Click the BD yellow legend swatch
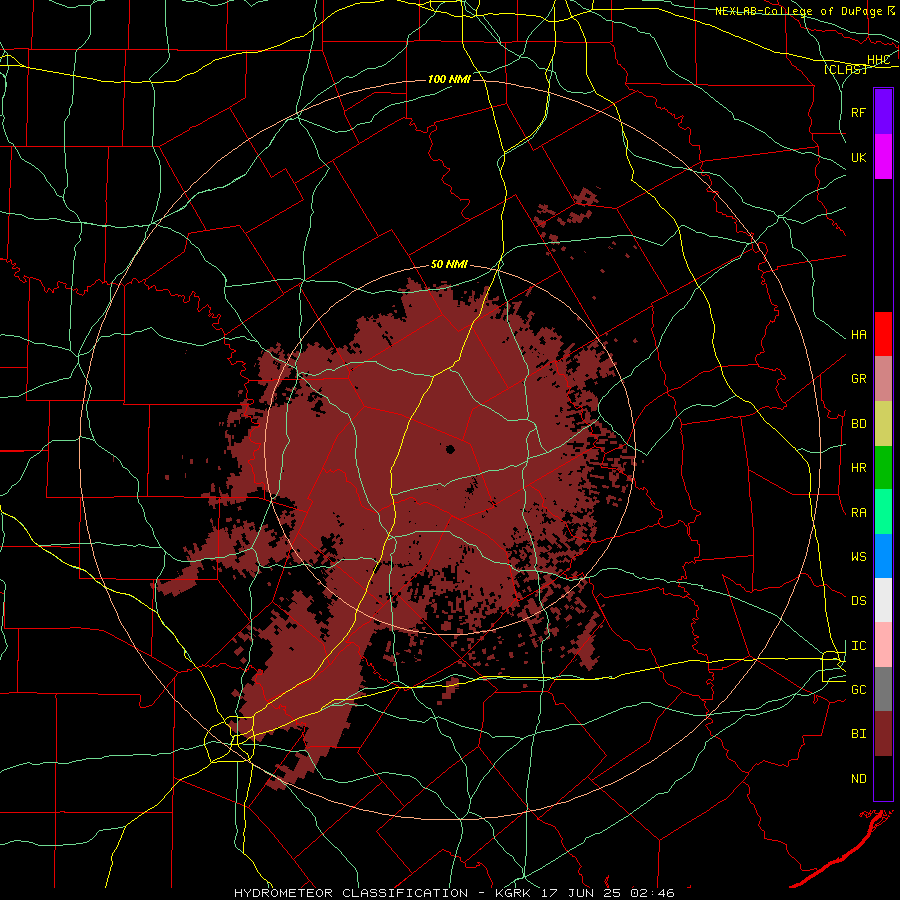Viewport: 900px width, 900px height. pyautogui.click(x=883, y=424)
